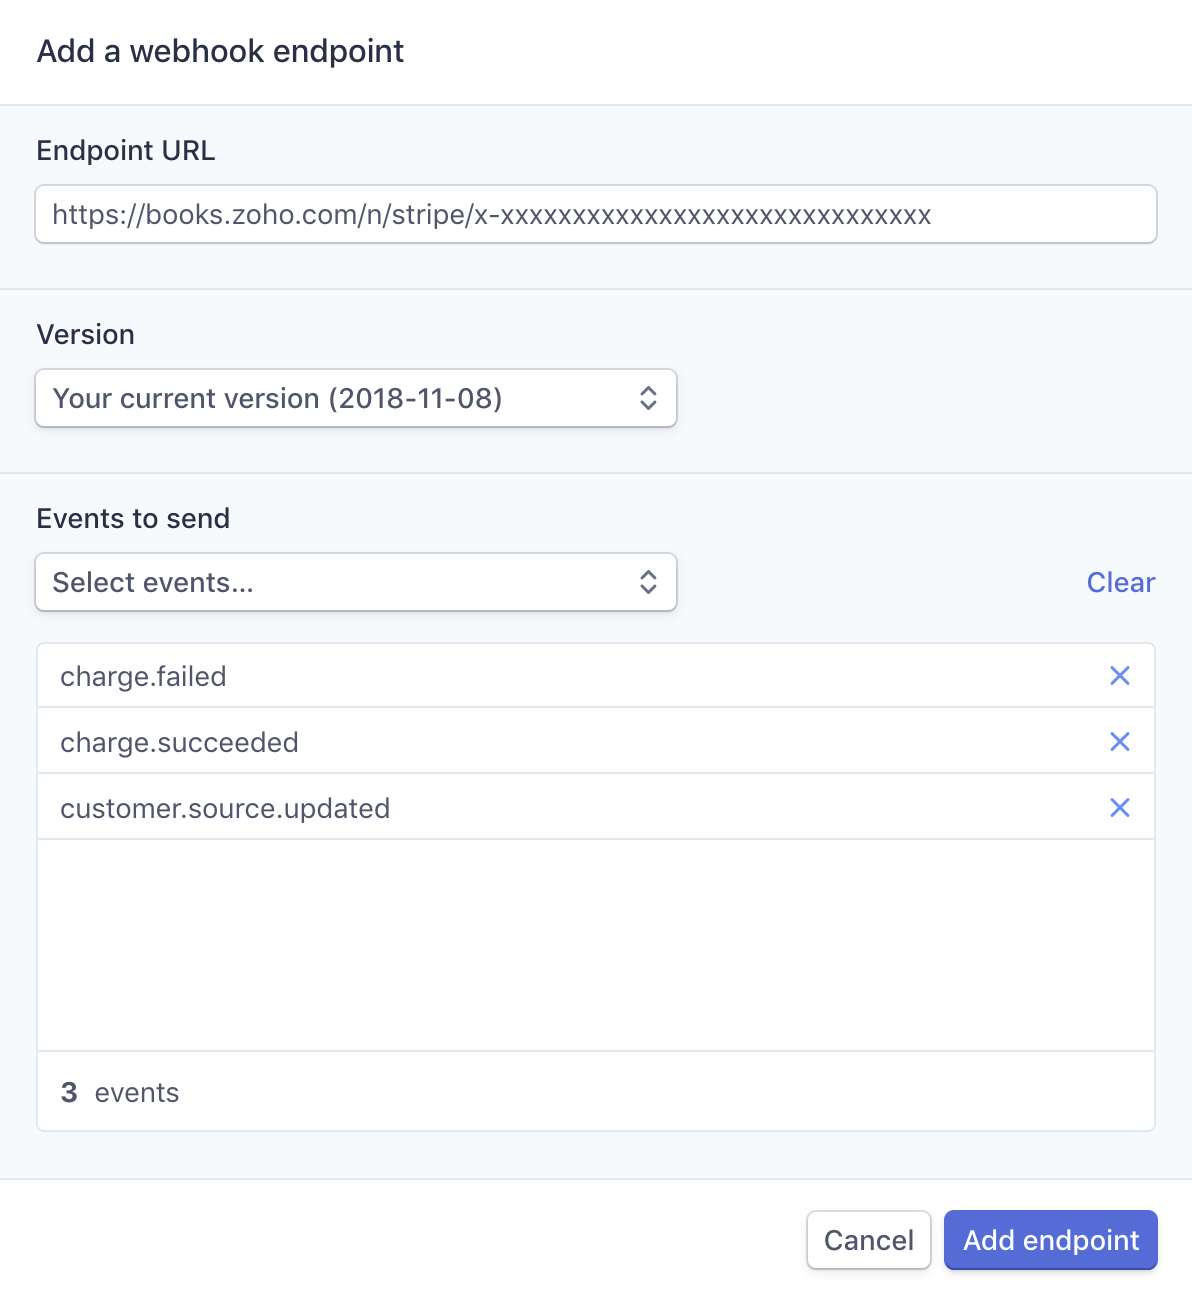Click the X icon beside charge.failed
Viewport: 1192px width, 1296px height.
pos(1119,675)
